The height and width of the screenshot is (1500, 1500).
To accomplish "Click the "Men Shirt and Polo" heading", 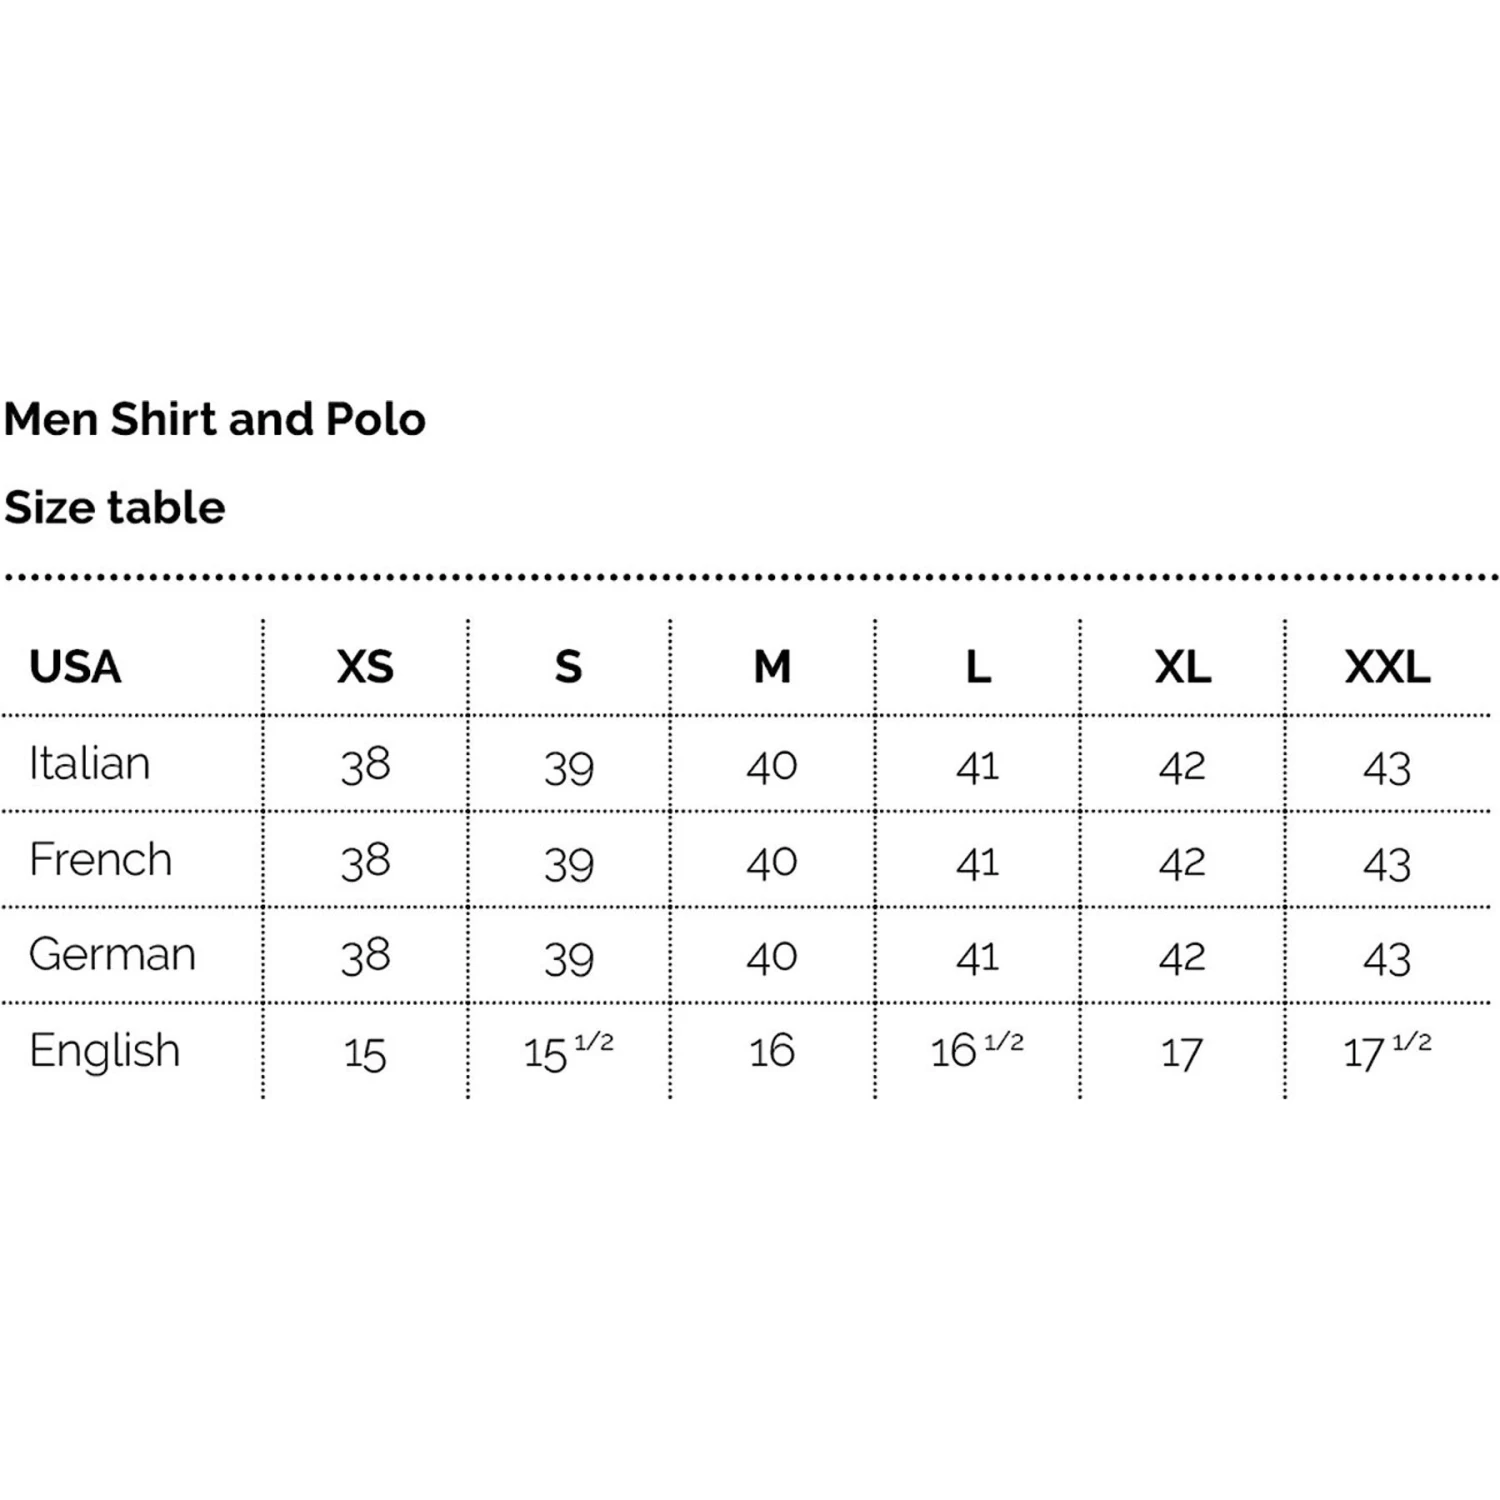I will [215, 419].
